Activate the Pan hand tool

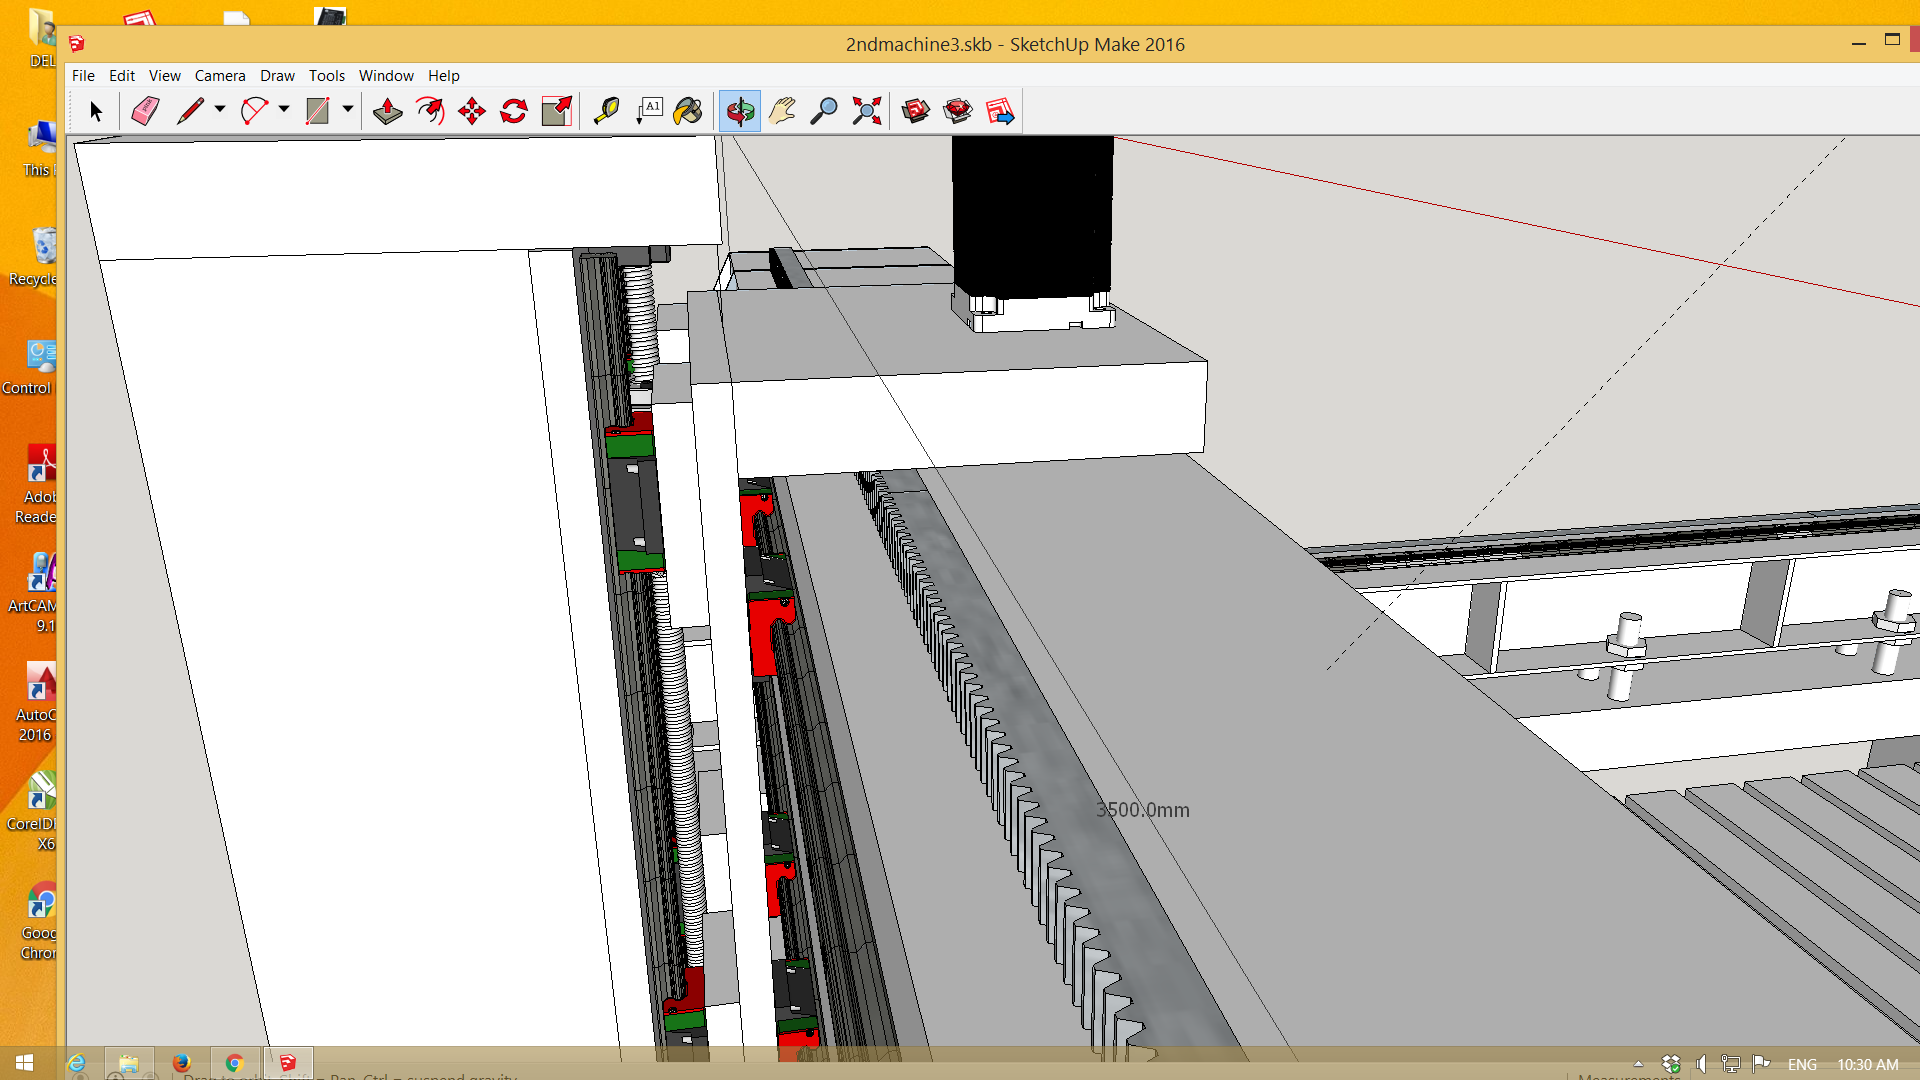pyautogui.click(x=782, y=111)
